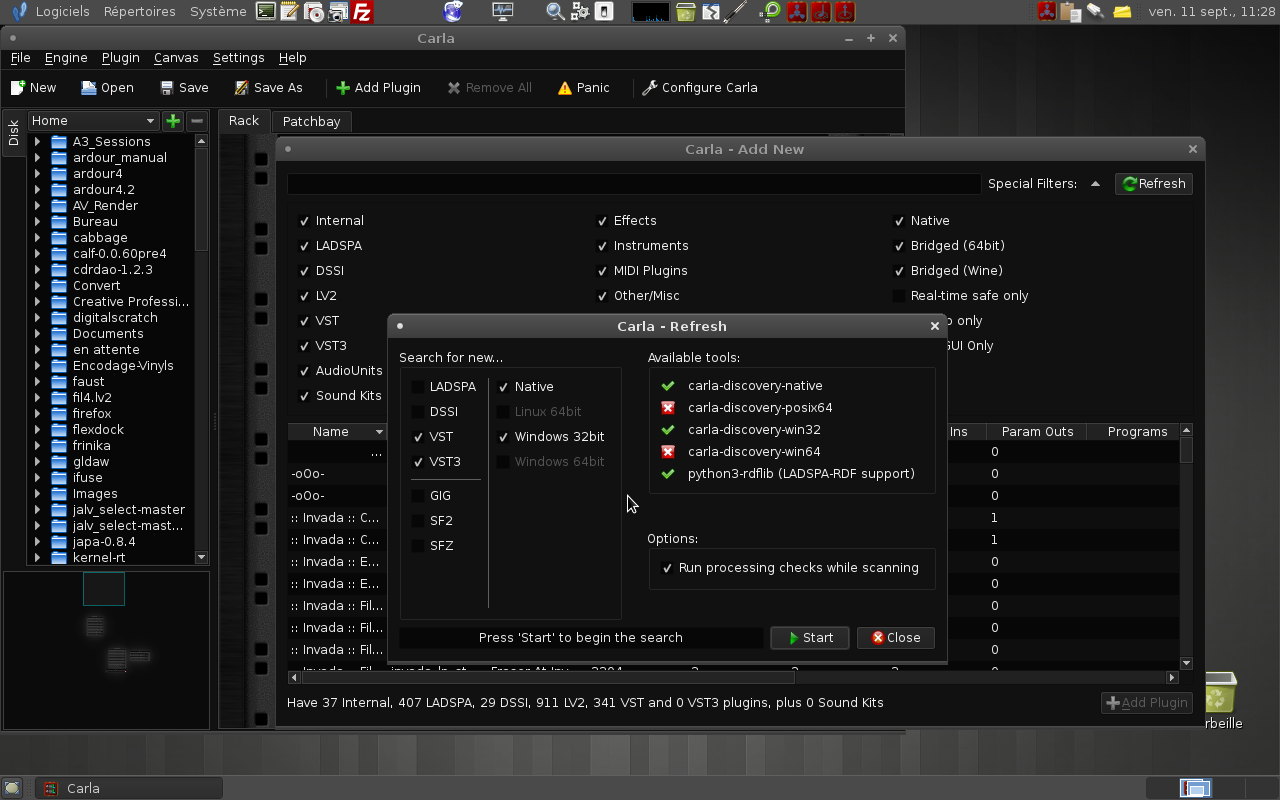The width and height of the screenshot is (1280, 800).
Task: Sort by the Param Outs column header
Action: (x=1037, y=432)
